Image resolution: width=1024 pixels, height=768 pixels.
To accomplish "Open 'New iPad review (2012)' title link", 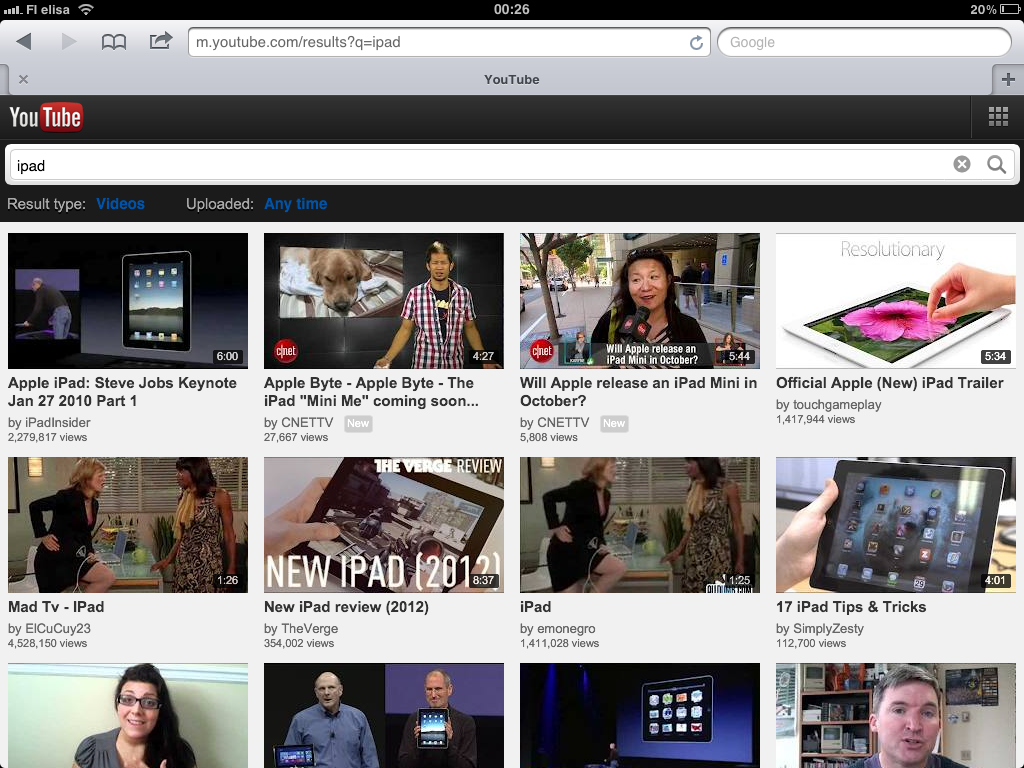I will [x=346, y=607].
